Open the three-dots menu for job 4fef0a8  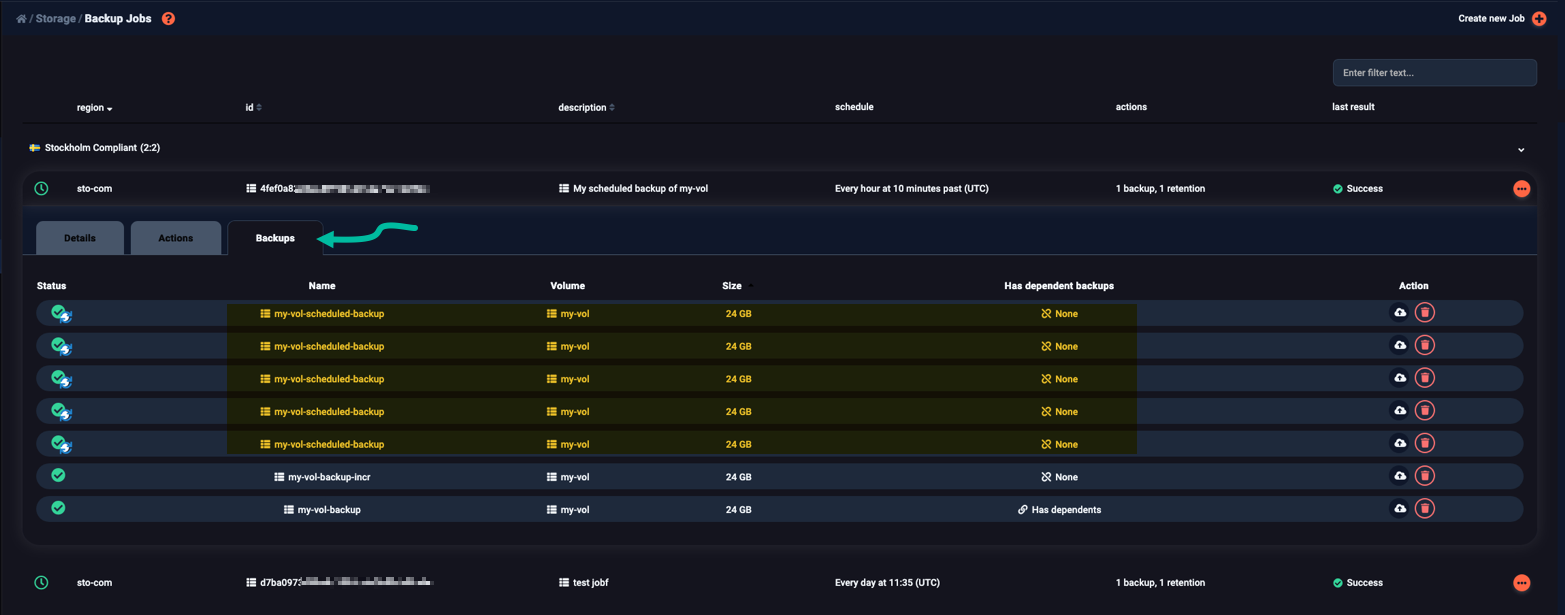[x=1521, y=189]
